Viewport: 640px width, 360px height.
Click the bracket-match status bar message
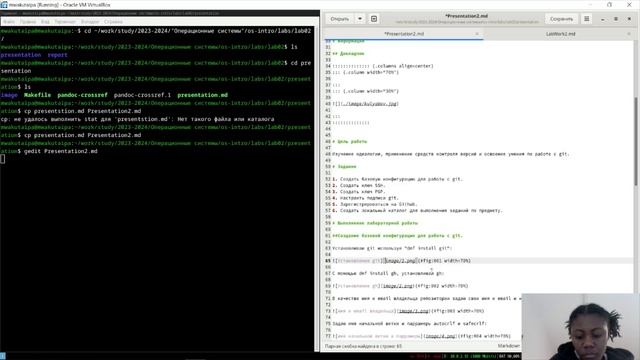tap(363, 346)
